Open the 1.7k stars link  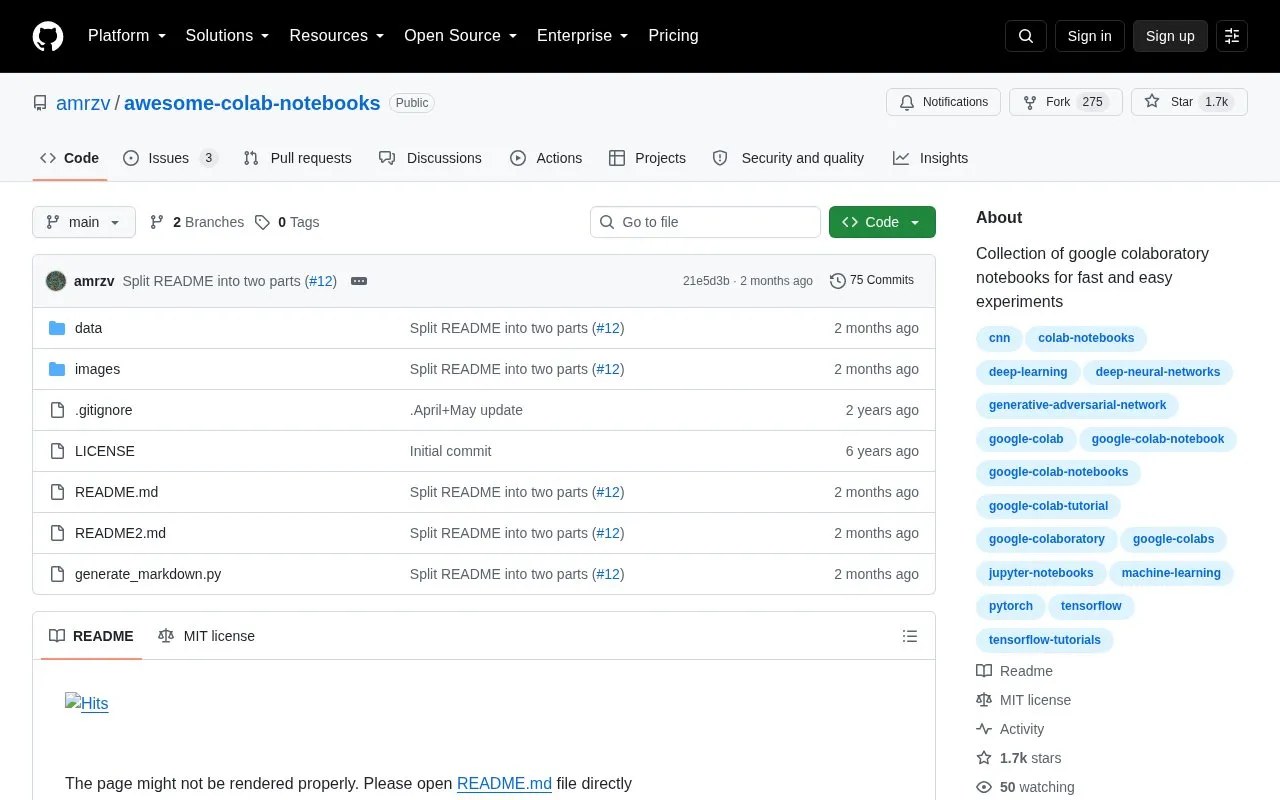(x=1019, y=758)
